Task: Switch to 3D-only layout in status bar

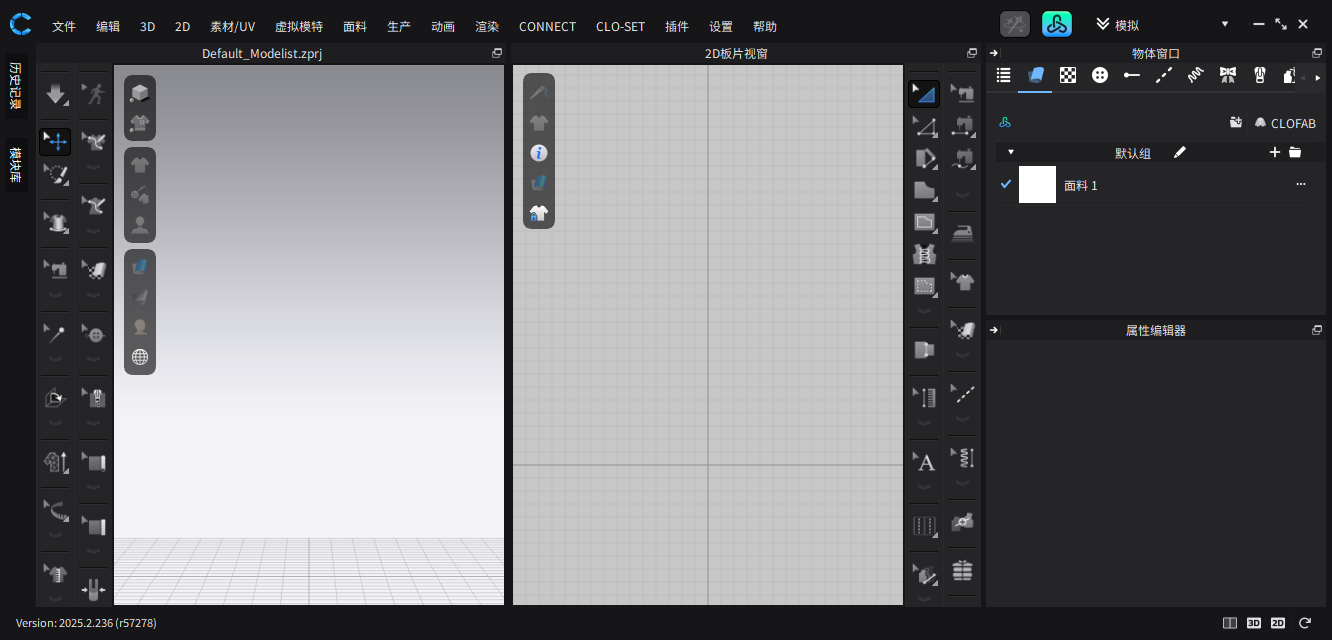Action: pyautogui.click(x=1254, y=623)
